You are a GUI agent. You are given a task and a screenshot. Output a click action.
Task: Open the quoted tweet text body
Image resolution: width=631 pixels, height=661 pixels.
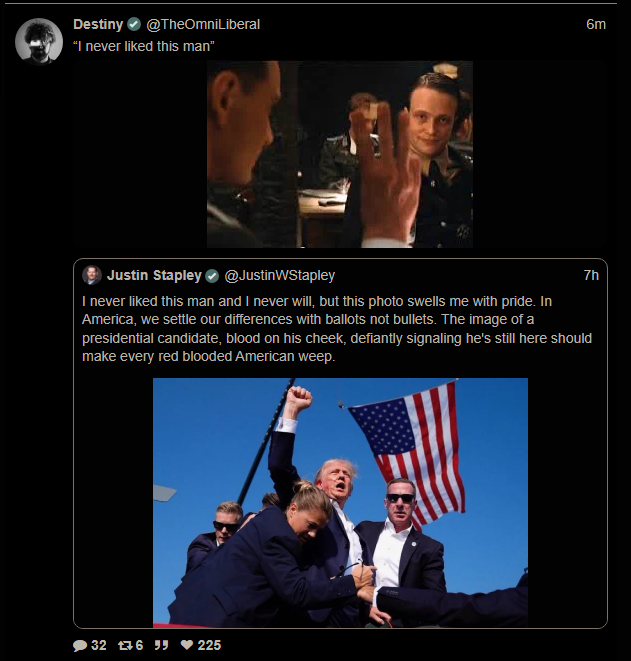click(x=337, y=329)
